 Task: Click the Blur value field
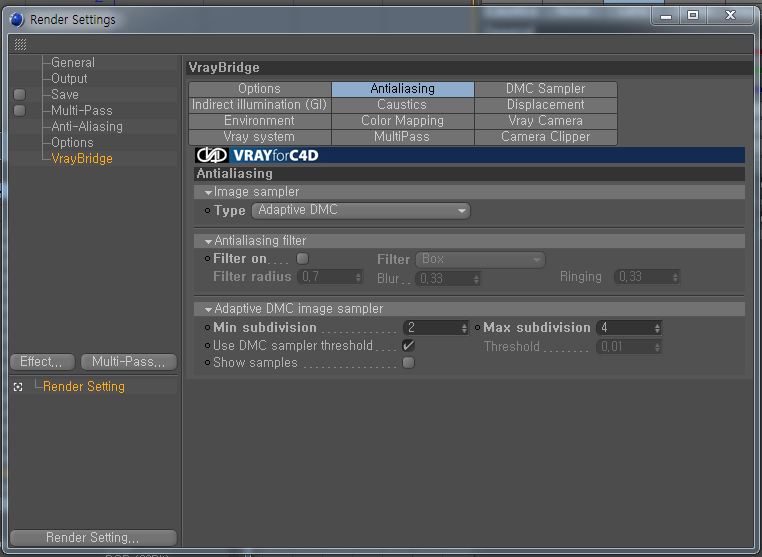click(444, 279)
